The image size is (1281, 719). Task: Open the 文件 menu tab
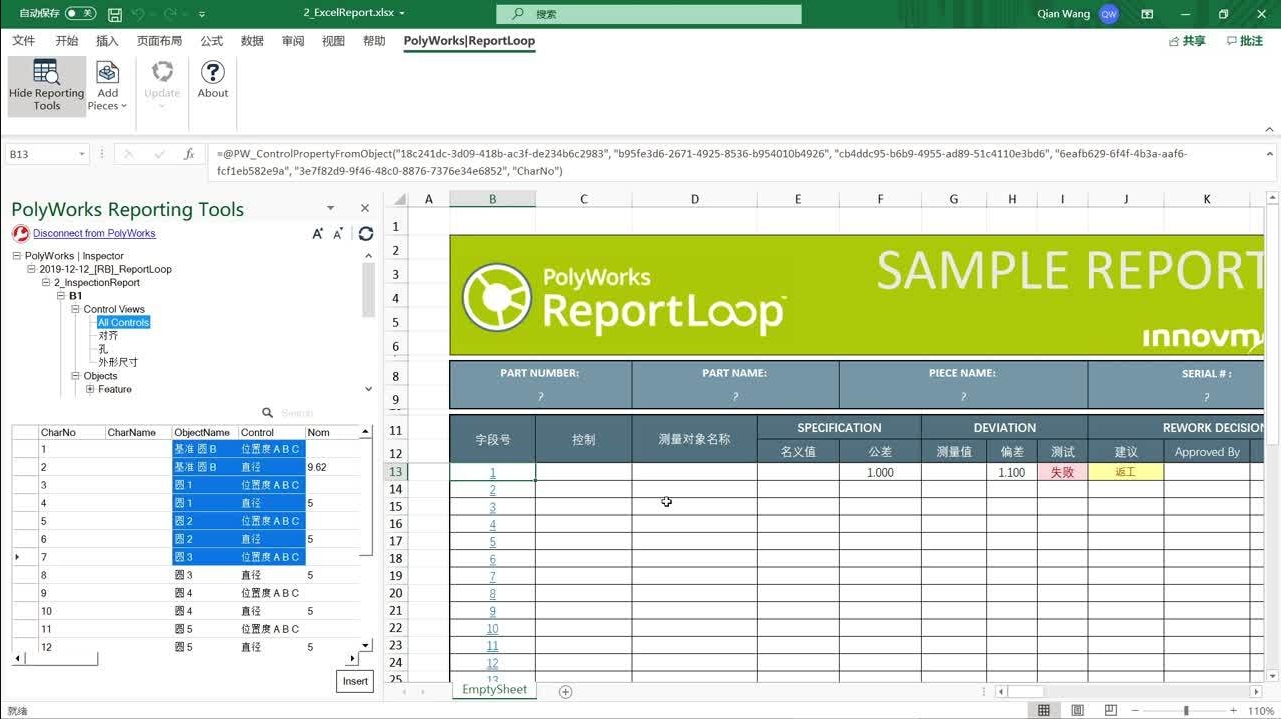pos(23,41)
